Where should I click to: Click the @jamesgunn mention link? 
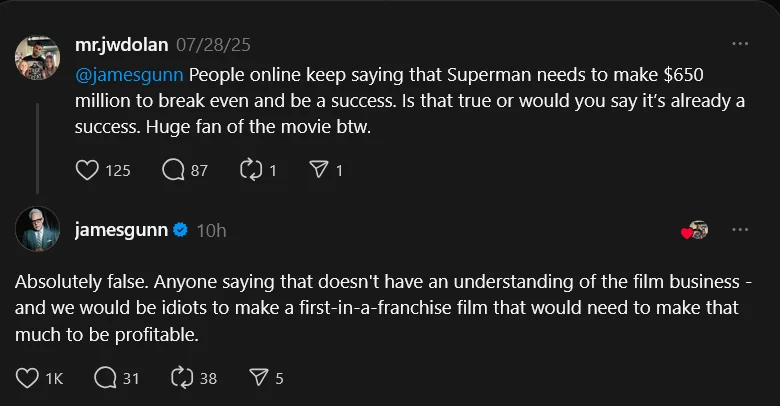[x=129, y=74]
